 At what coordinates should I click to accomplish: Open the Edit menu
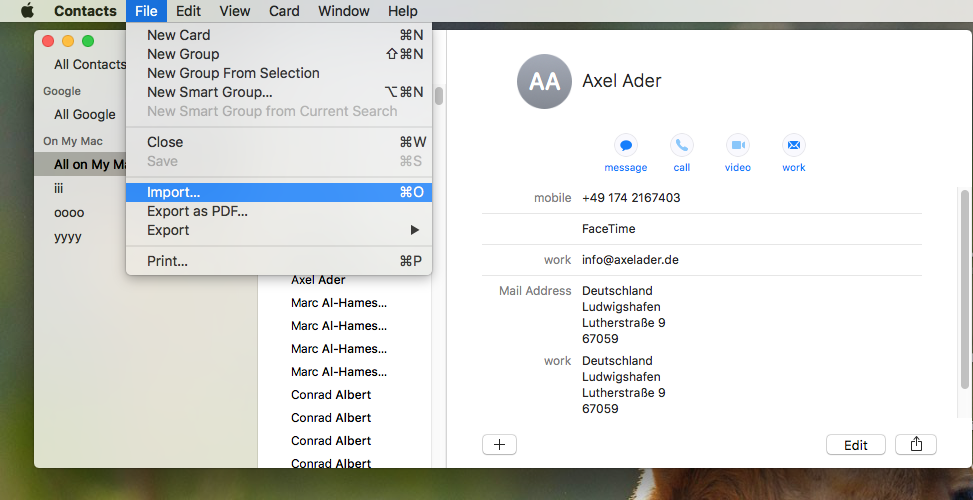(188, 11)
